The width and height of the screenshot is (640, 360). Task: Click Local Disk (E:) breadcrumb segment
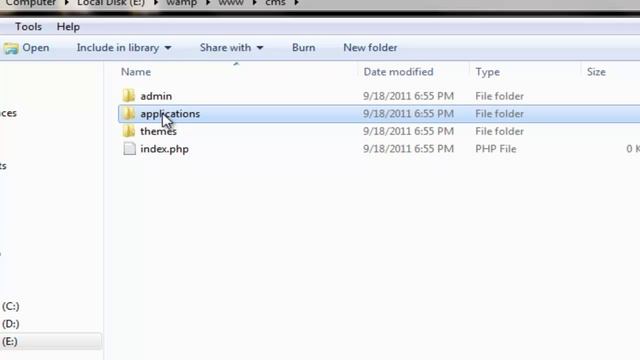click(x=111, y=3)
